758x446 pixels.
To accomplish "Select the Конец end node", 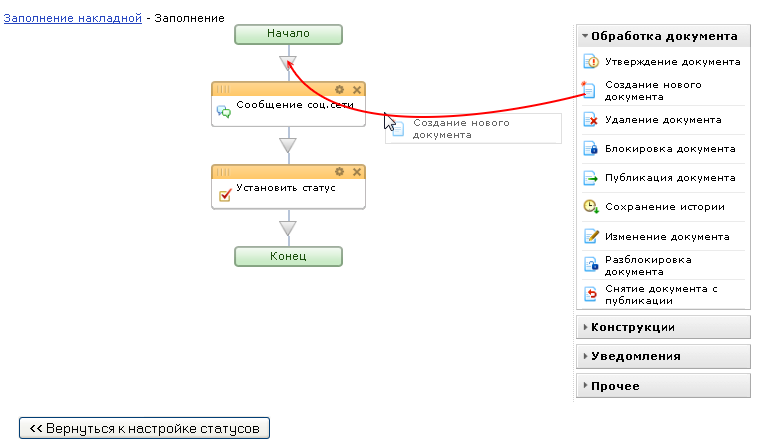I will [288, 256].
